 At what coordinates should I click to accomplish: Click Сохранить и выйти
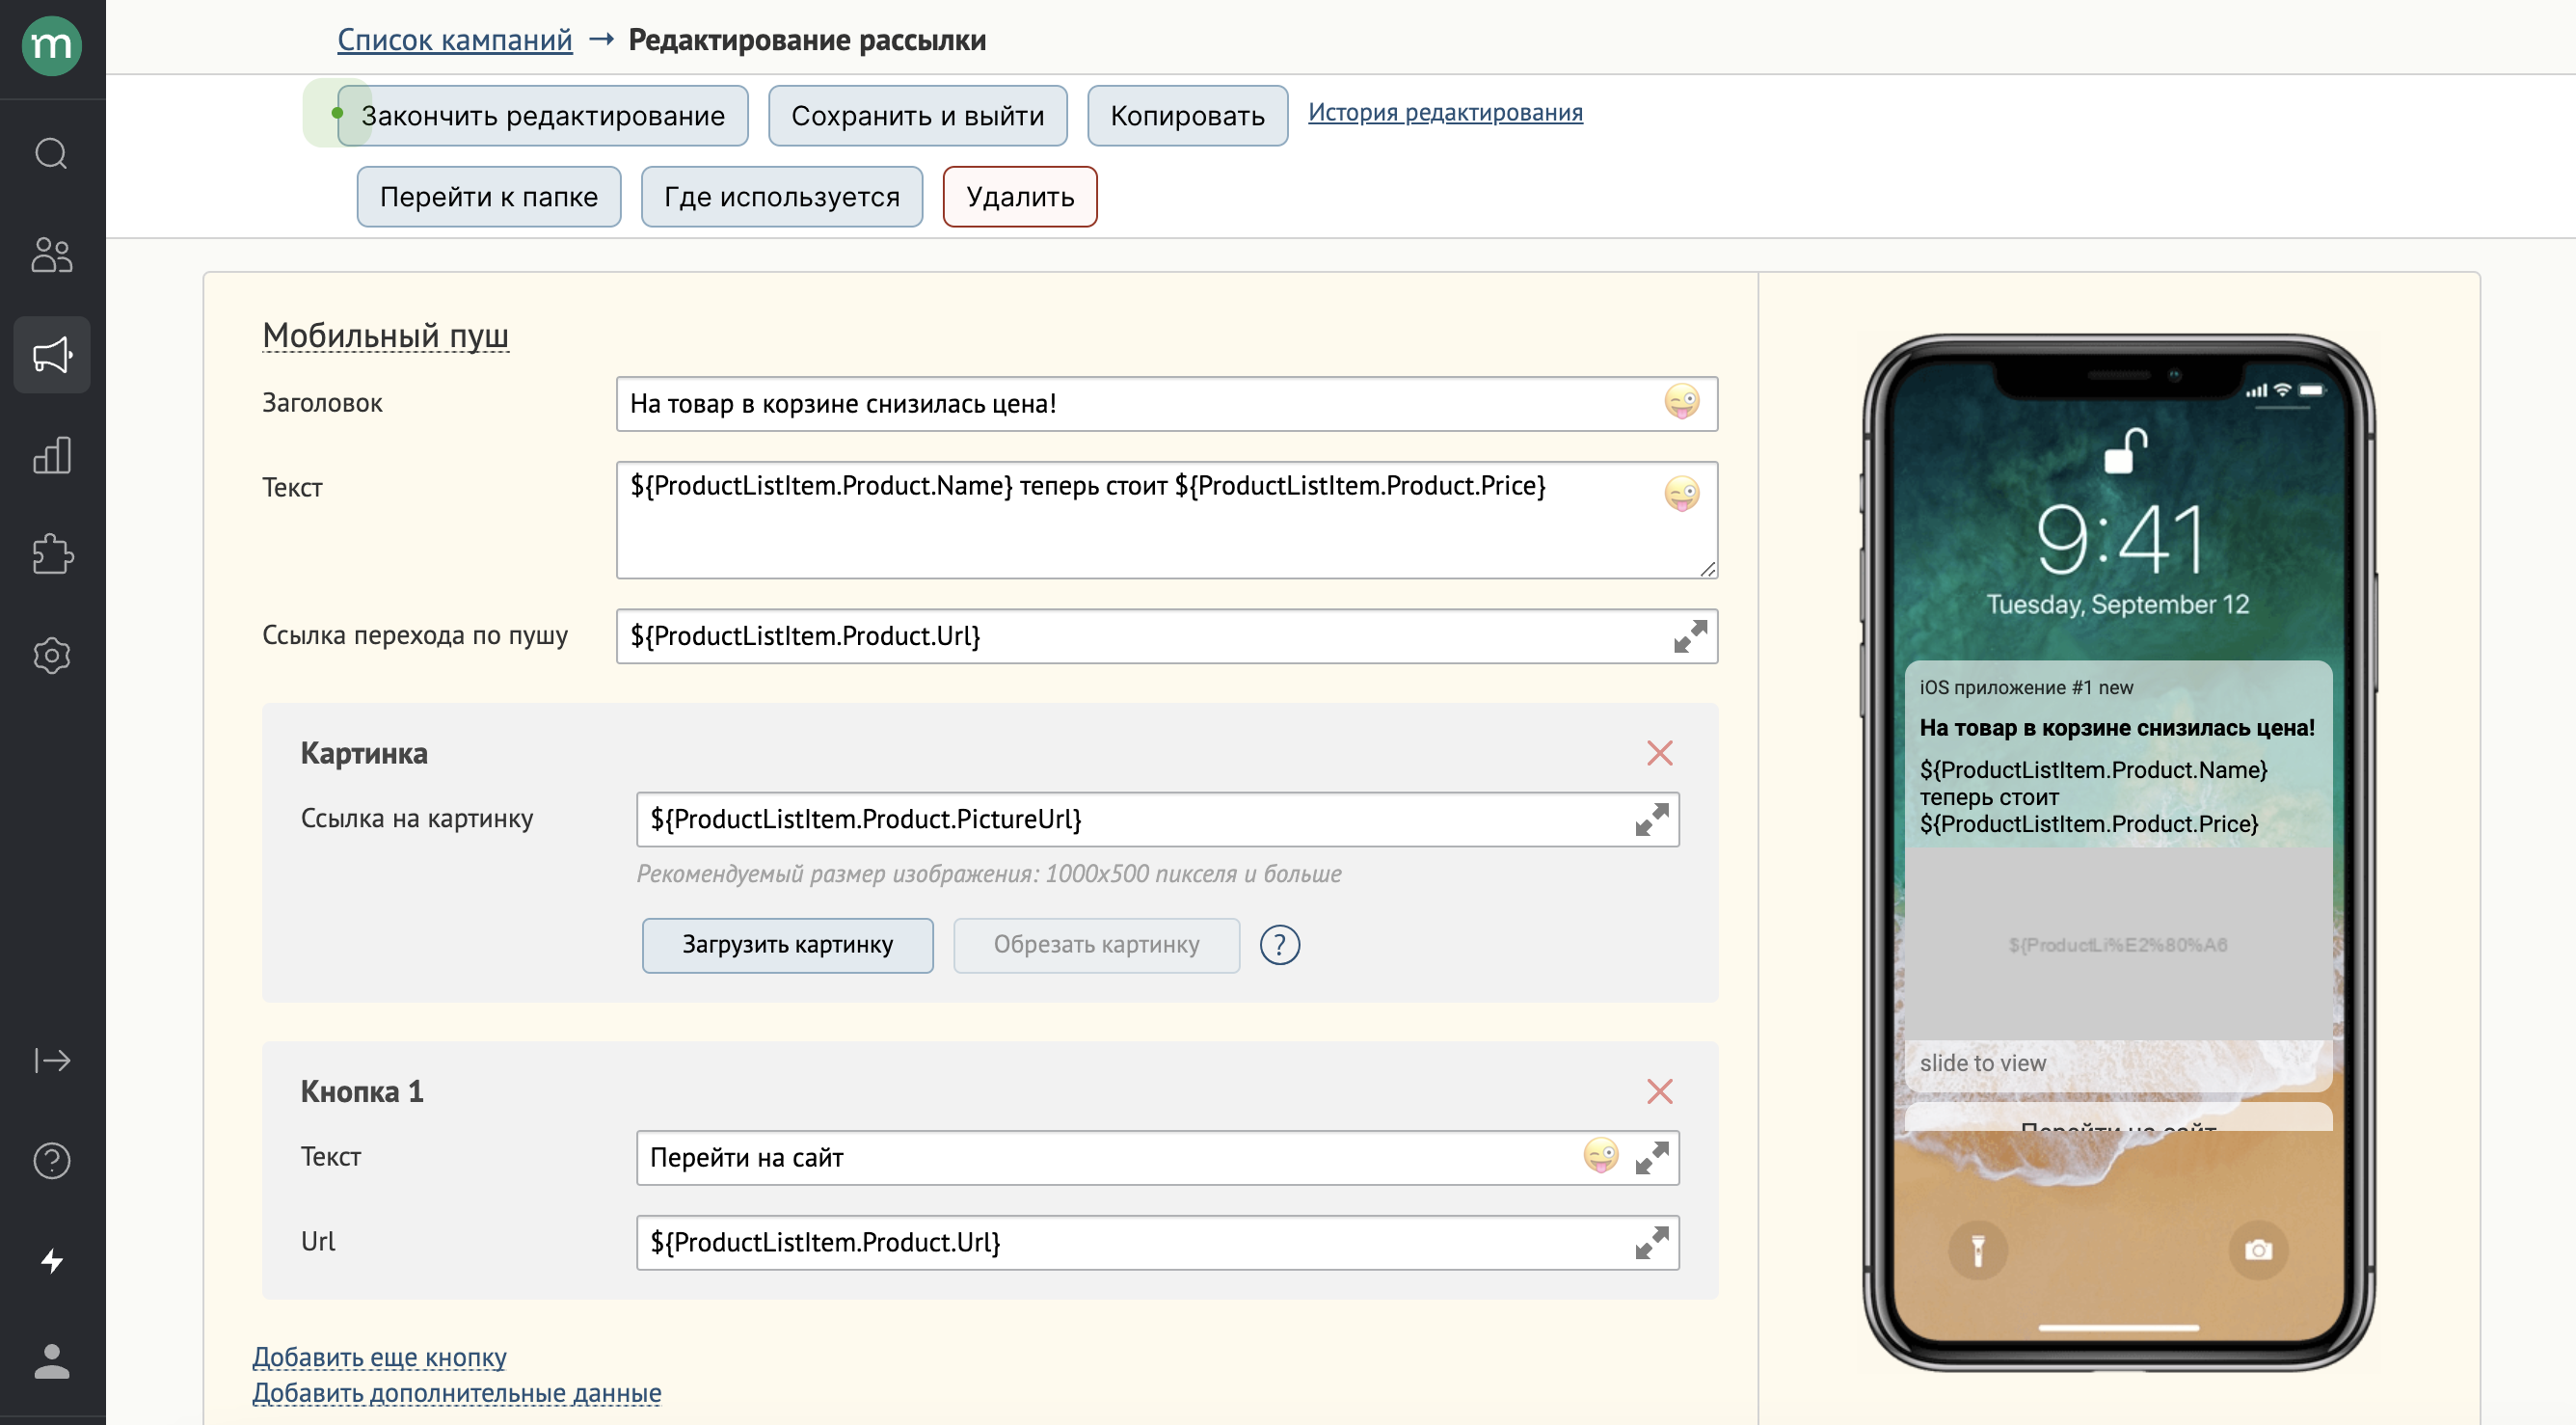click(917, 116)
